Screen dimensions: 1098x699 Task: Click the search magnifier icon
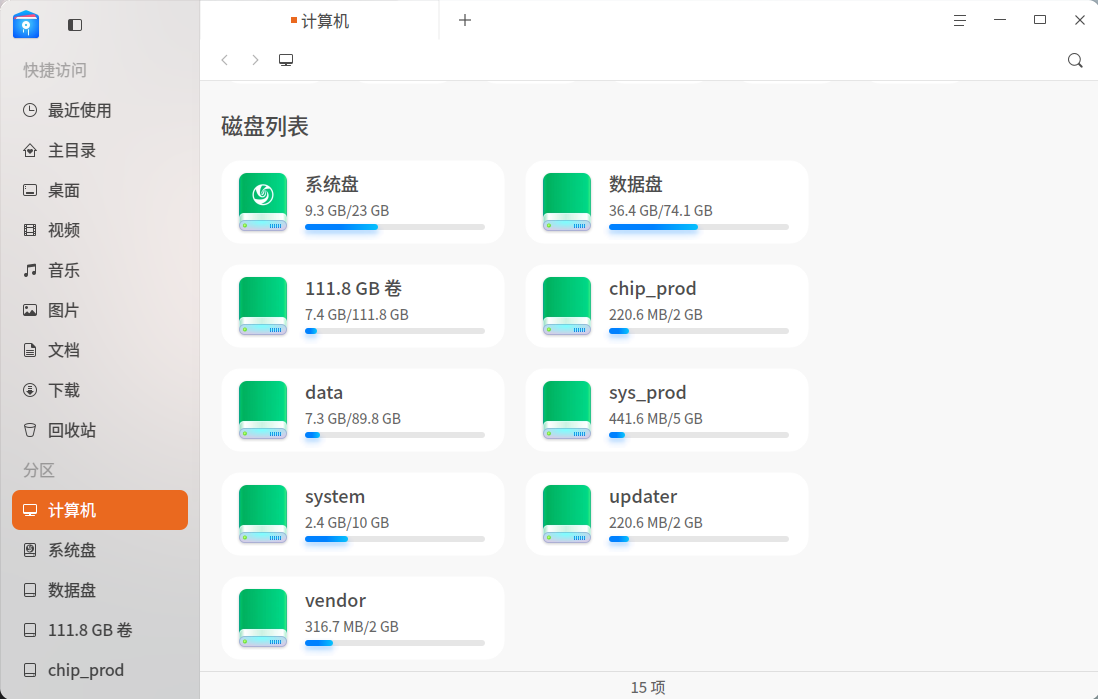point(1075,60)
